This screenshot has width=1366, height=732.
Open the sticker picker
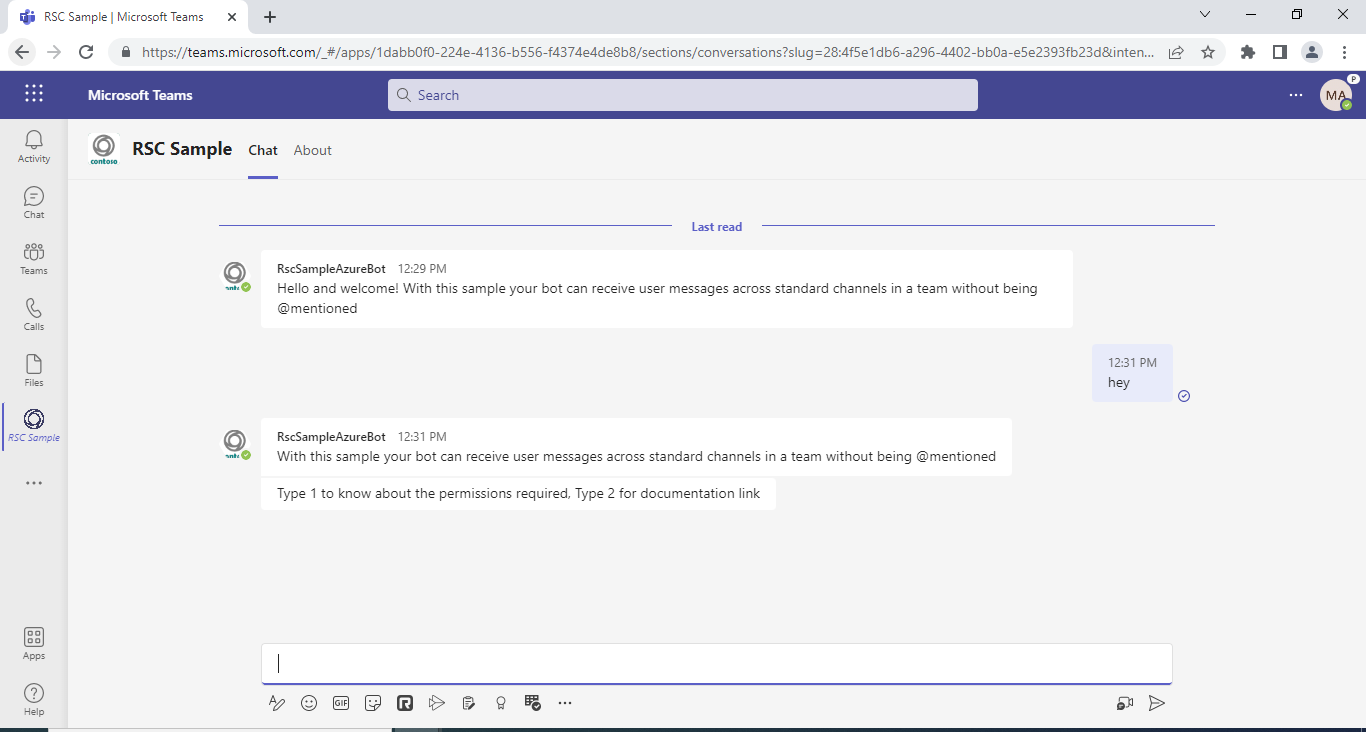point(373,703)
